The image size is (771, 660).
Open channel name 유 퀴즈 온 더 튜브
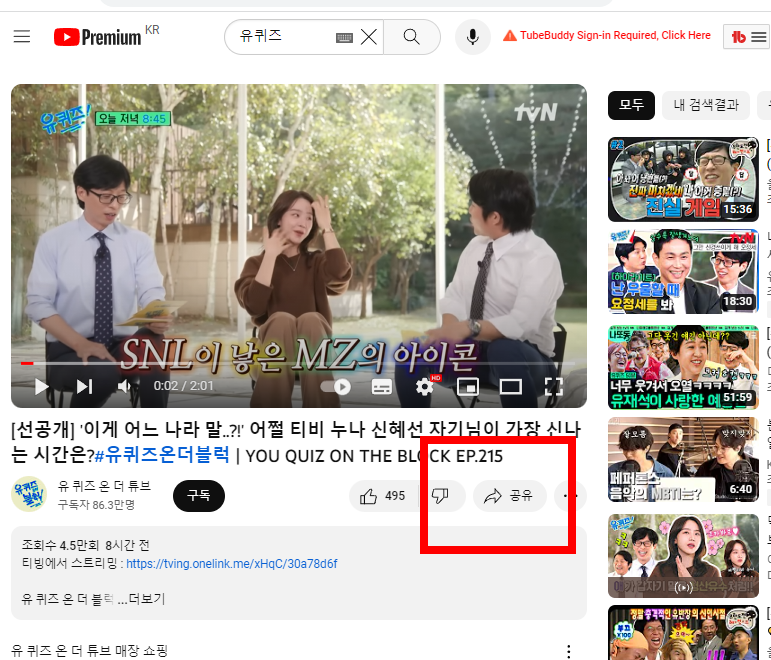pos(104,486)
